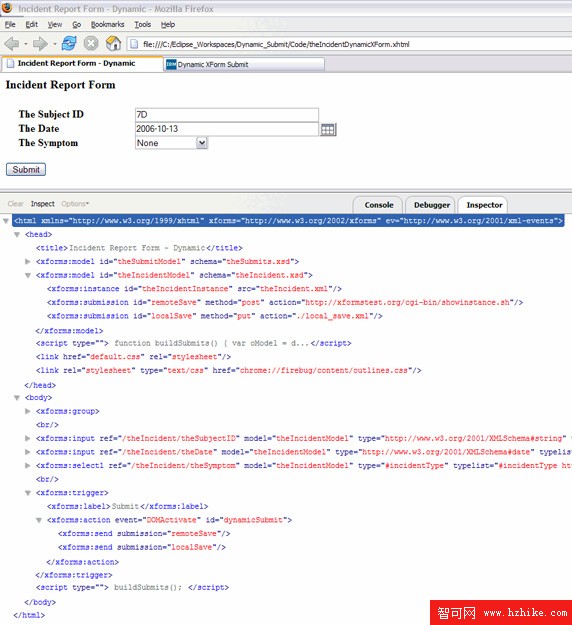
Task: Click the closing </html> tag
Action: [x=29, y=615]
